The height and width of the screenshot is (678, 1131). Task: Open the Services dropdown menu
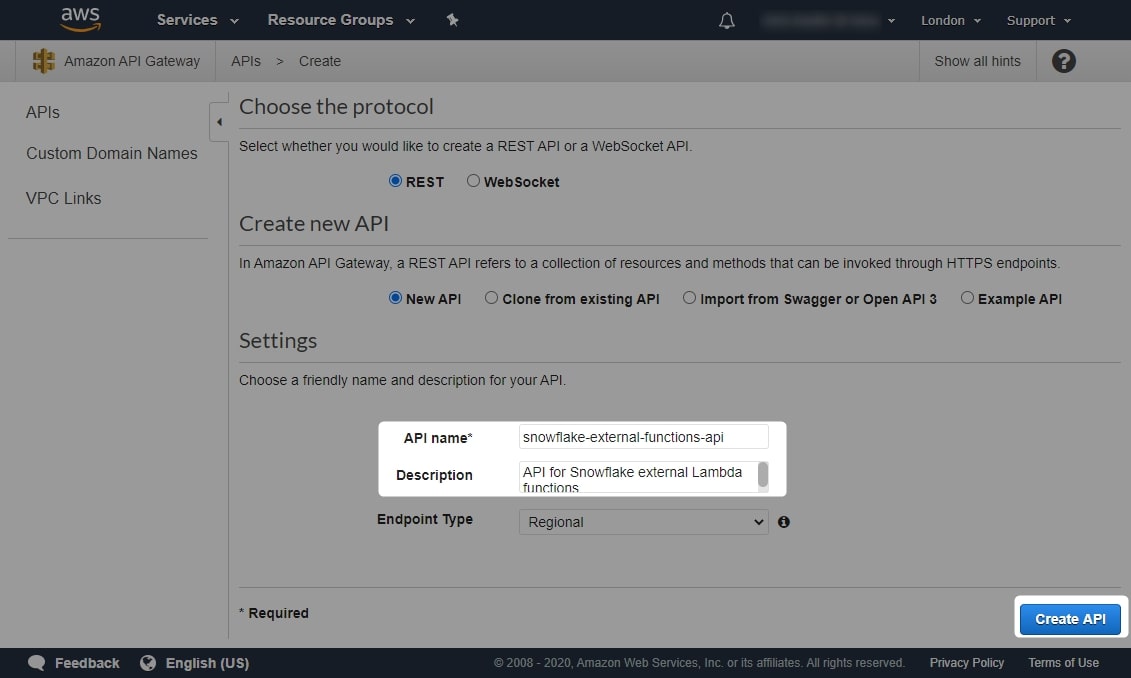click(x=198, y=20)
